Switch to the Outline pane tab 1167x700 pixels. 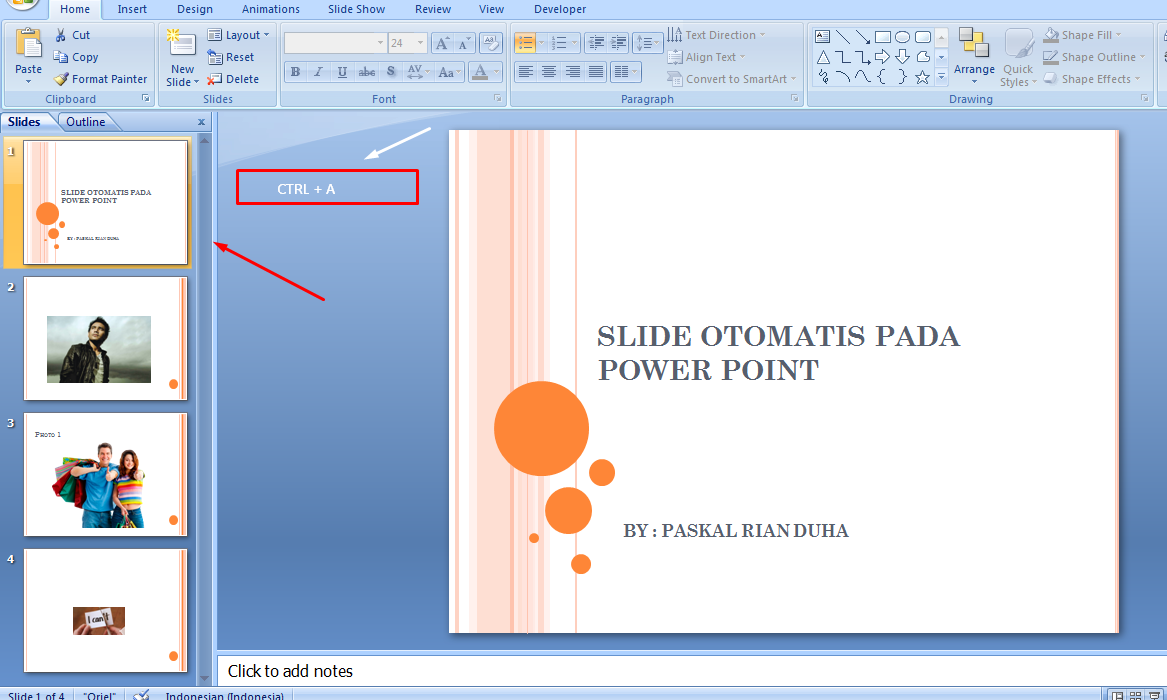(86, 122)
